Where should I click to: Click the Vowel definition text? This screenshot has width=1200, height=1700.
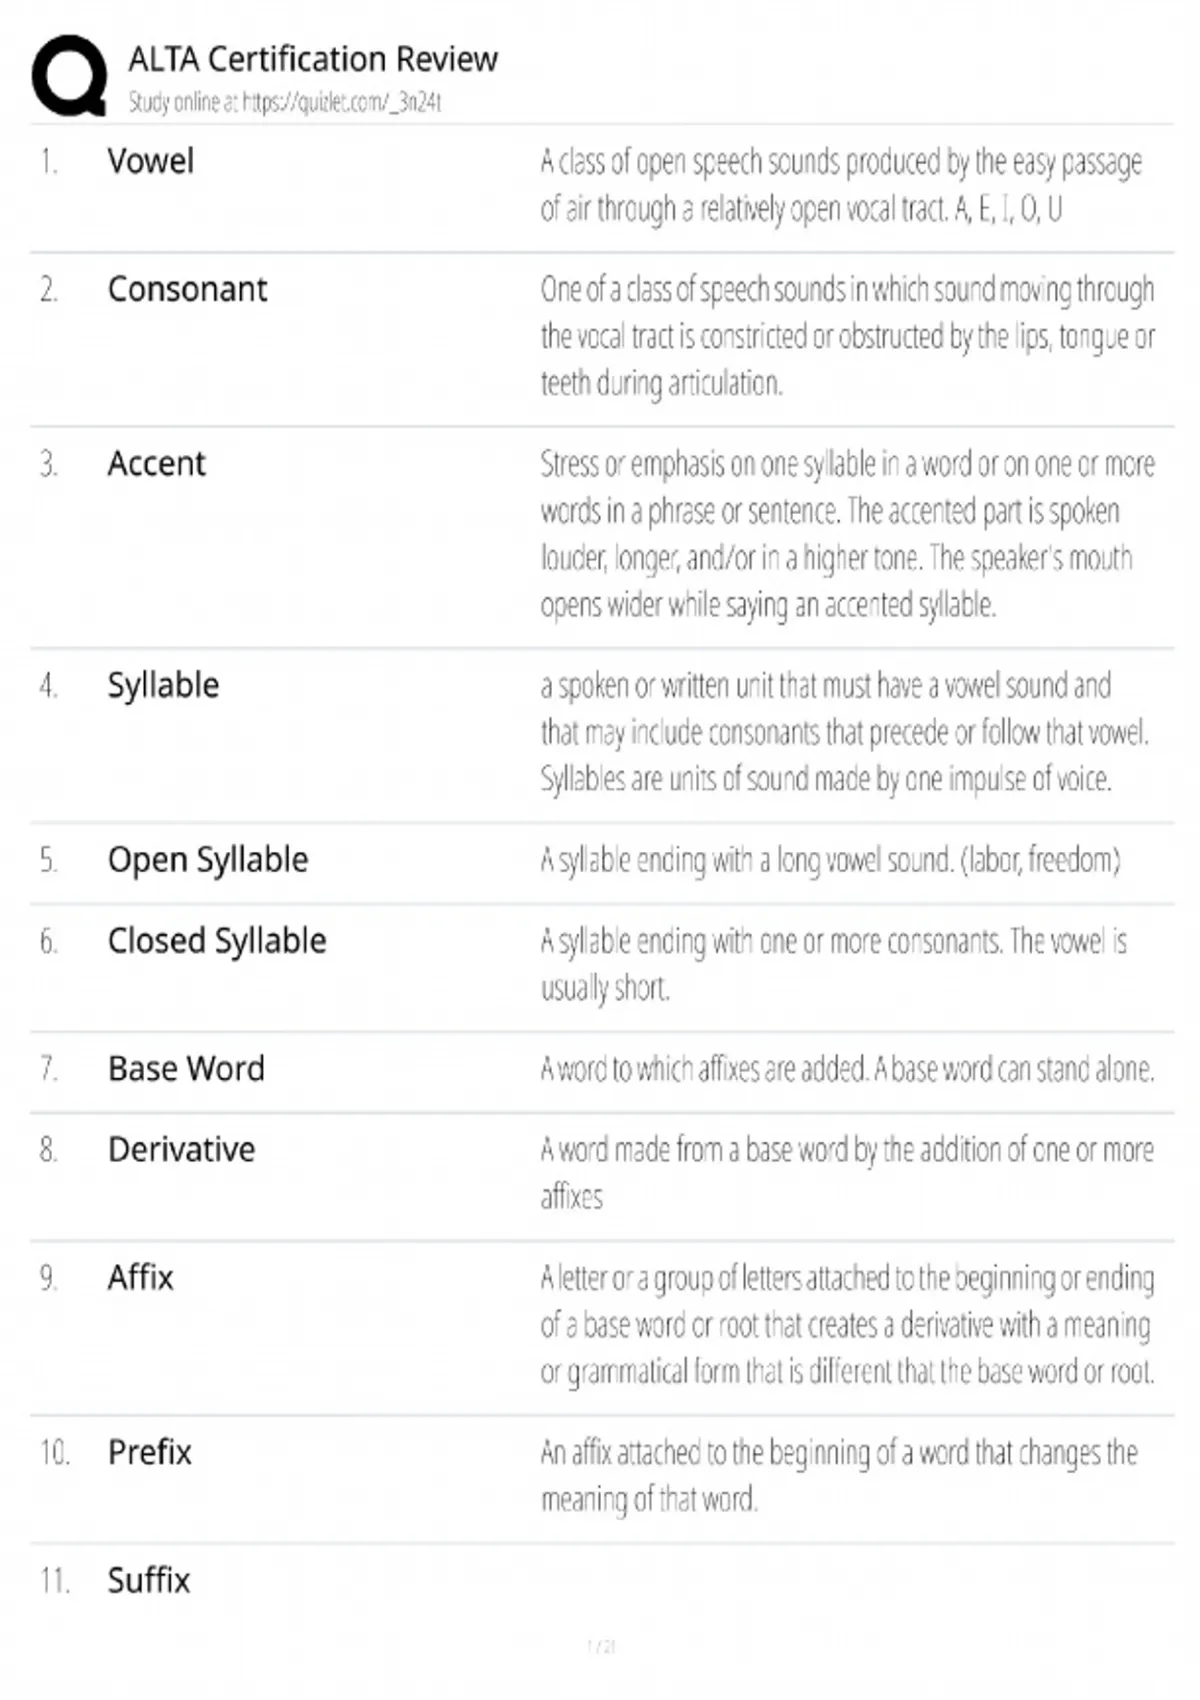pyautogui.click(x=840, y=185)
